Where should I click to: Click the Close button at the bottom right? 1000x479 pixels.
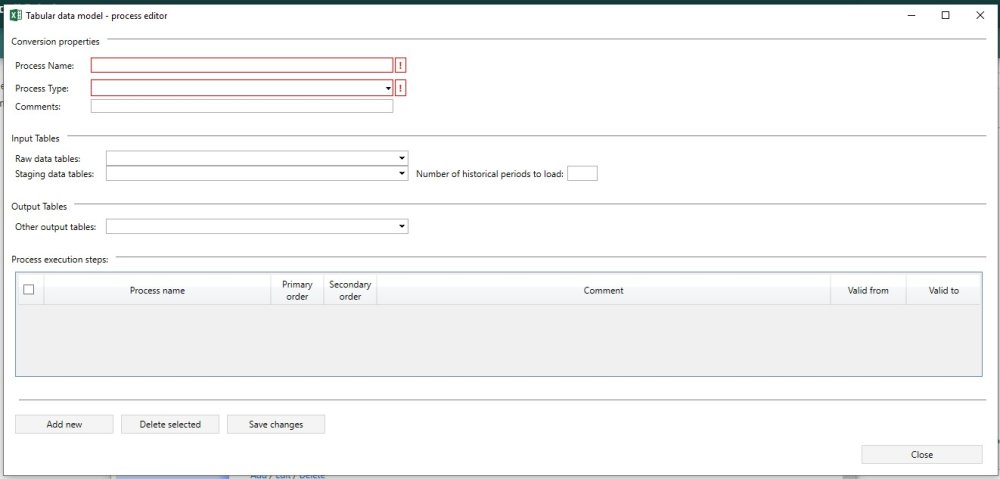(921, 454)
